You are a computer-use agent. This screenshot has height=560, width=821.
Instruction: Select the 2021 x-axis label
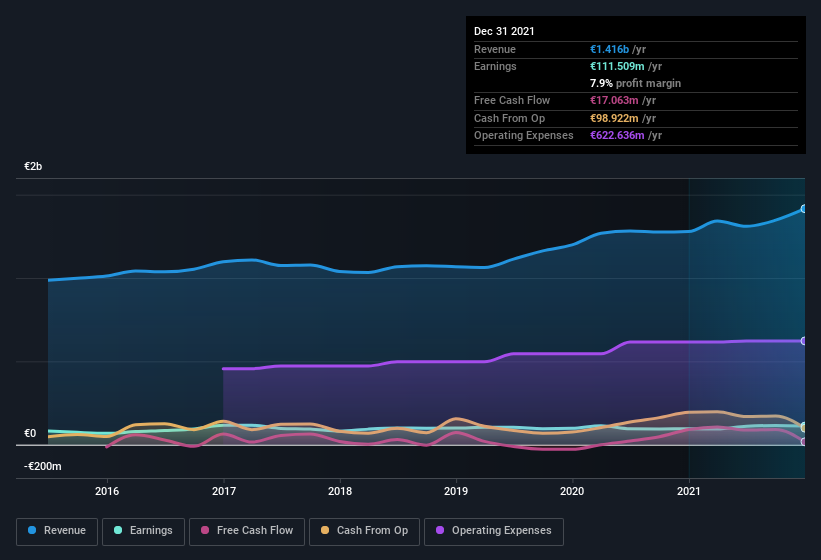tap(689, 491)
